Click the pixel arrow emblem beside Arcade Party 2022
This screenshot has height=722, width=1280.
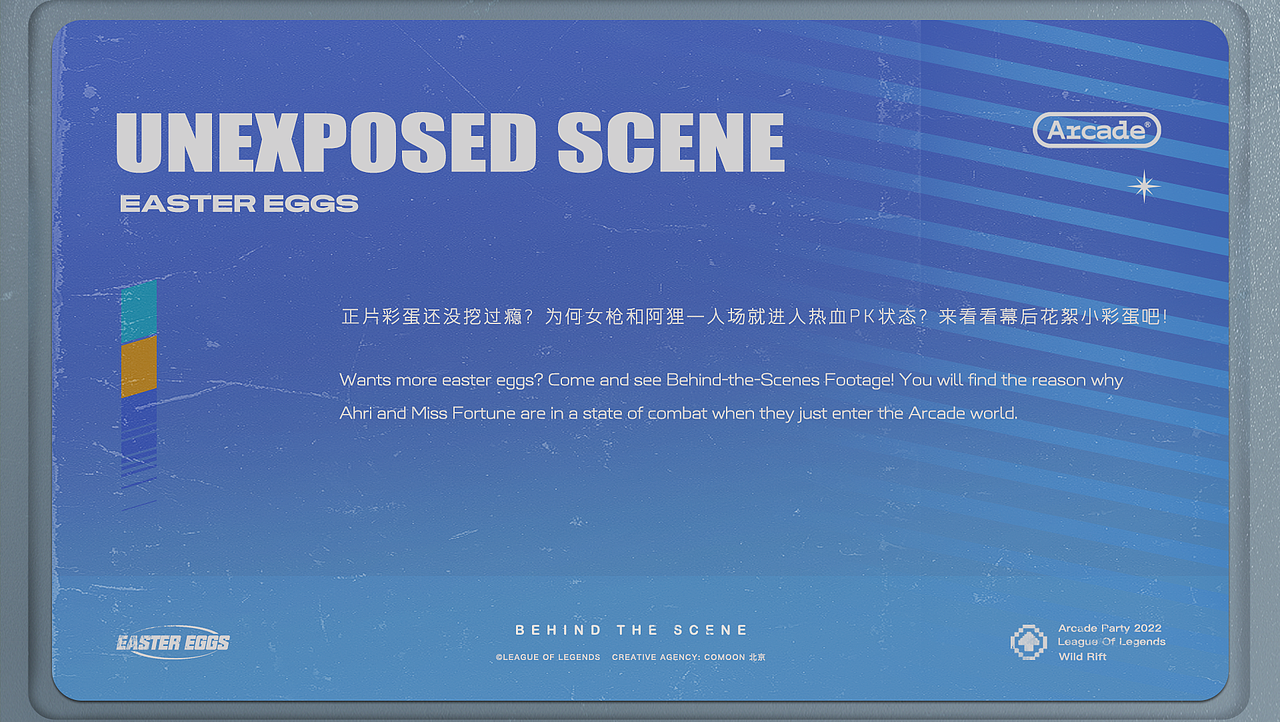click(x=1028, y=642)
